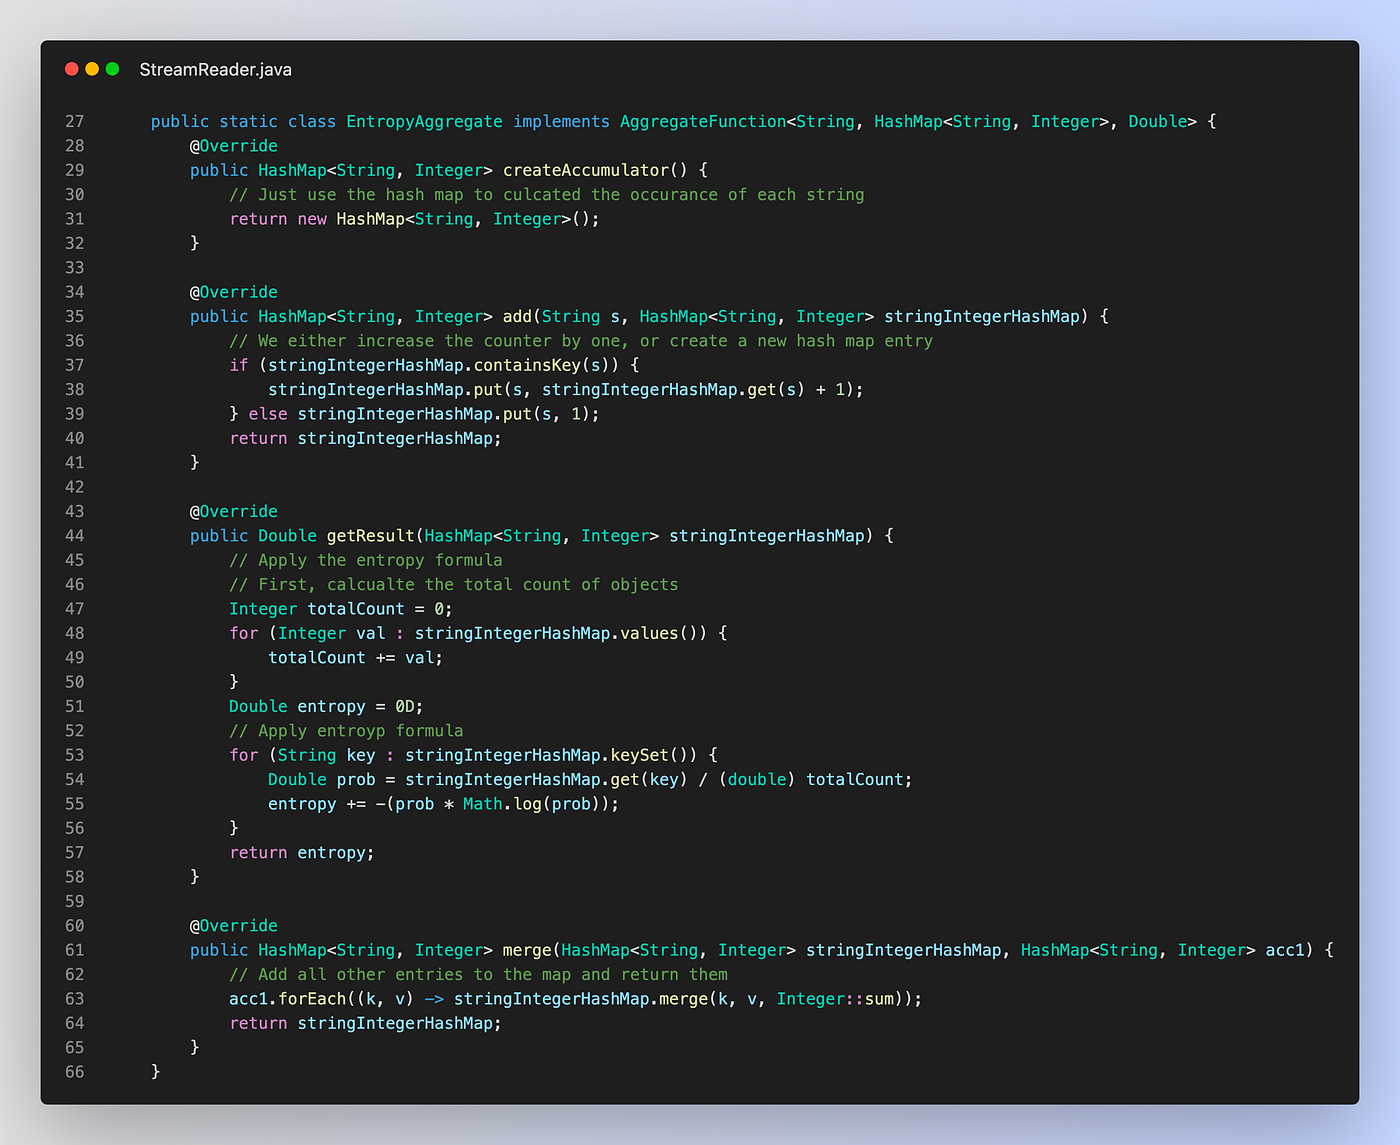The height and width of the screenshot is (1145, 1400).
Task: Click the getResult method name
Action: coord(371,536)
